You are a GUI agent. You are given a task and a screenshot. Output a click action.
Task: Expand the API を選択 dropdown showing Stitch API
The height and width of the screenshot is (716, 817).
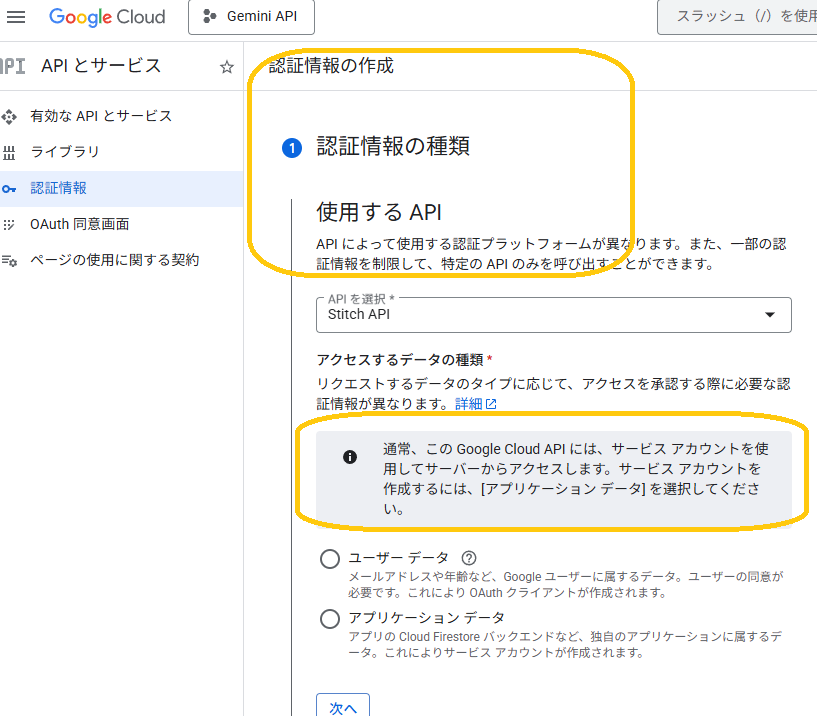553,314
